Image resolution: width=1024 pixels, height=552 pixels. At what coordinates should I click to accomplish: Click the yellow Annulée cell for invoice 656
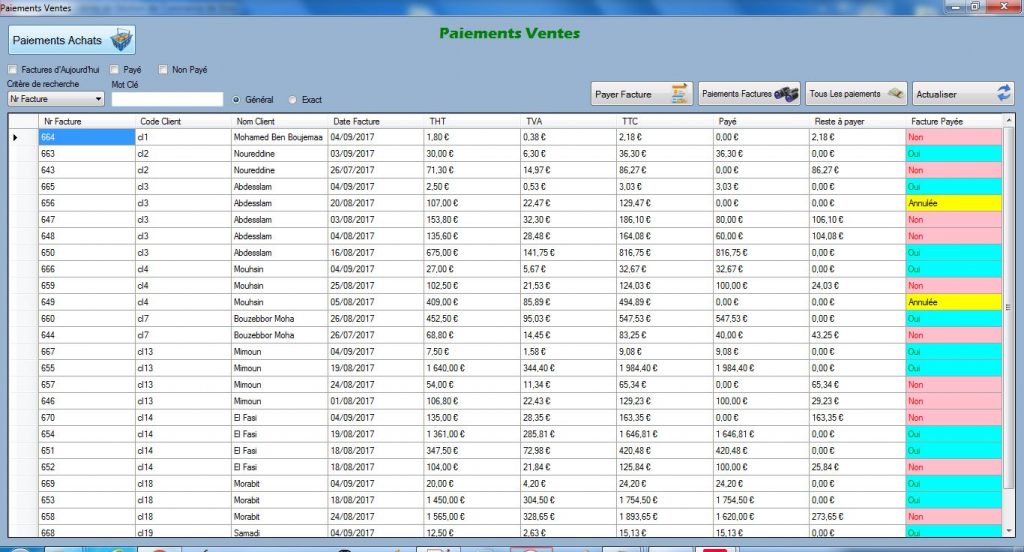pyautogui.click(x=954, y=203)
